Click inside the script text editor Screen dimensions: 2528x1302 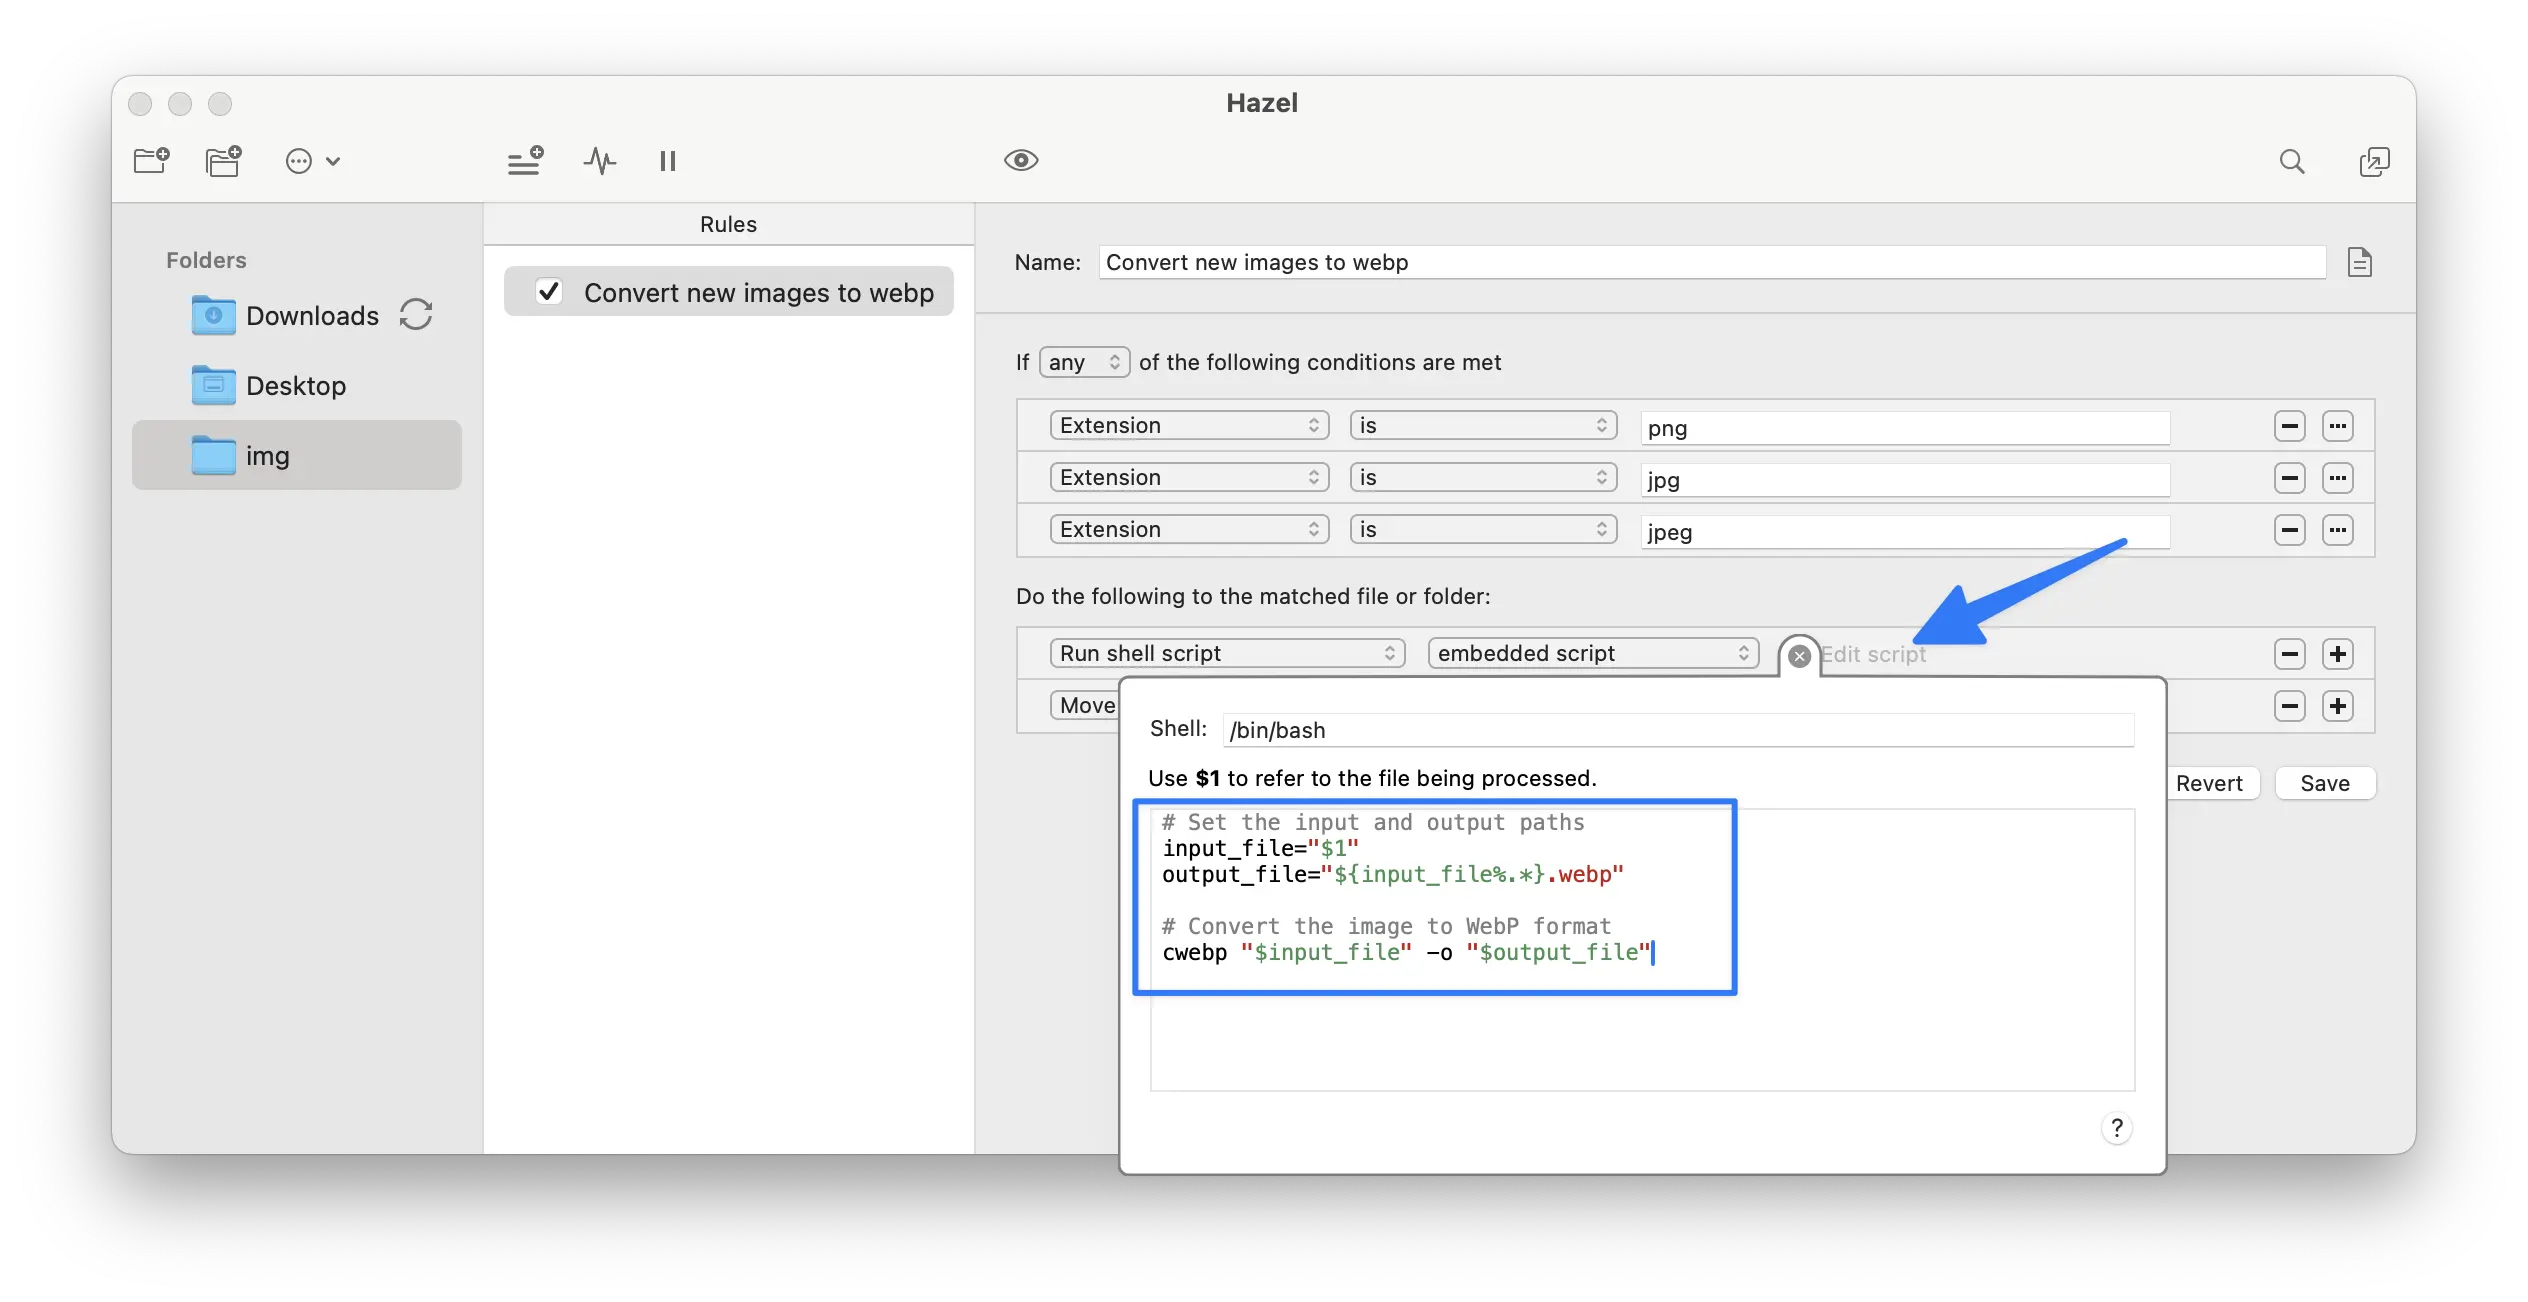click(x=1642, y=948)
